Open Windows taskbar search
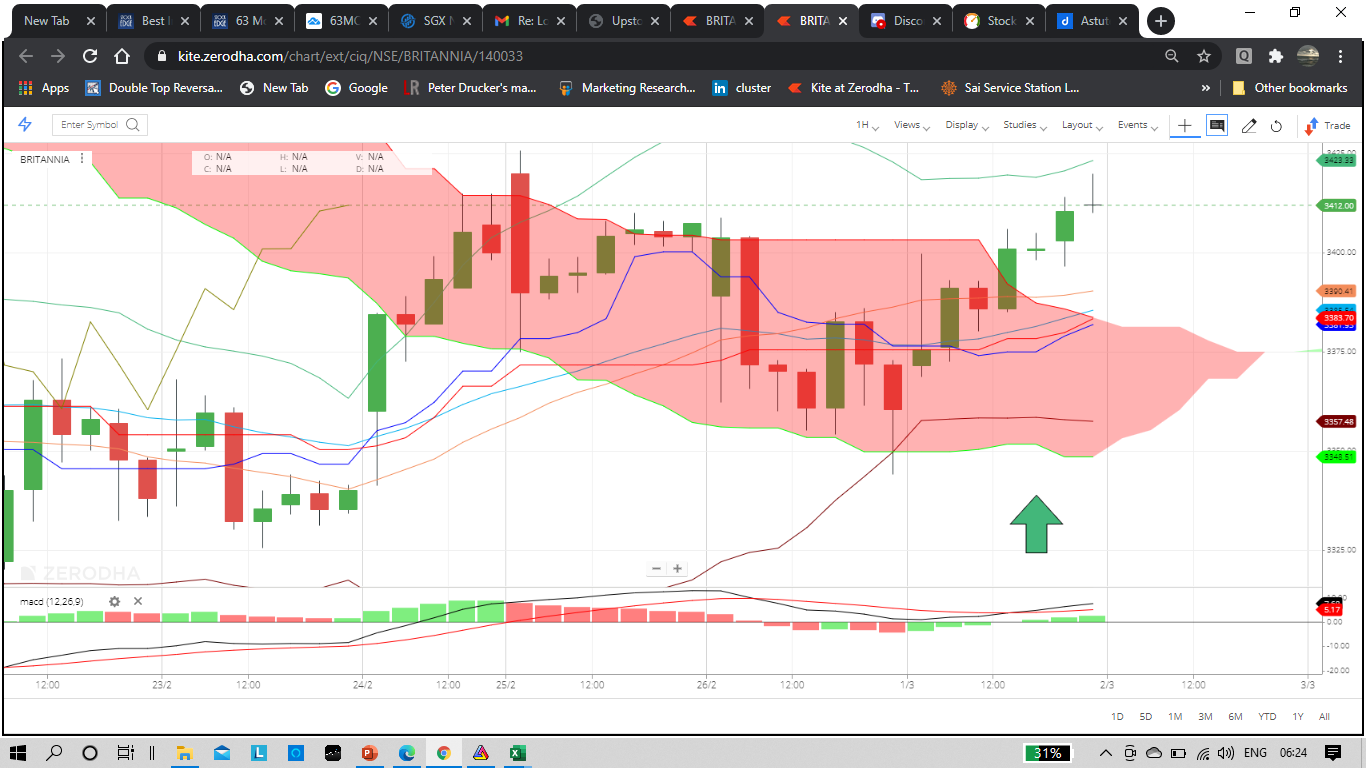 55,753
